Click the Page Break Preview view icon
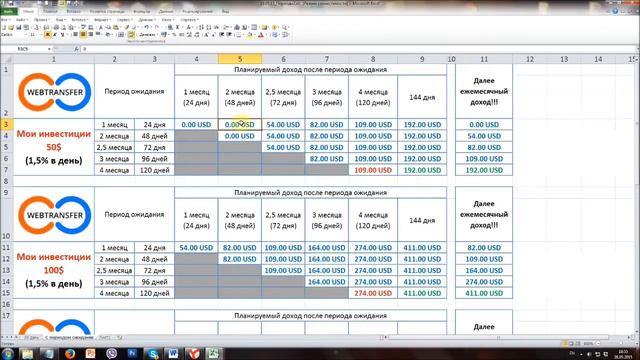This screenshot has height=360, width=640. [578, 343]
